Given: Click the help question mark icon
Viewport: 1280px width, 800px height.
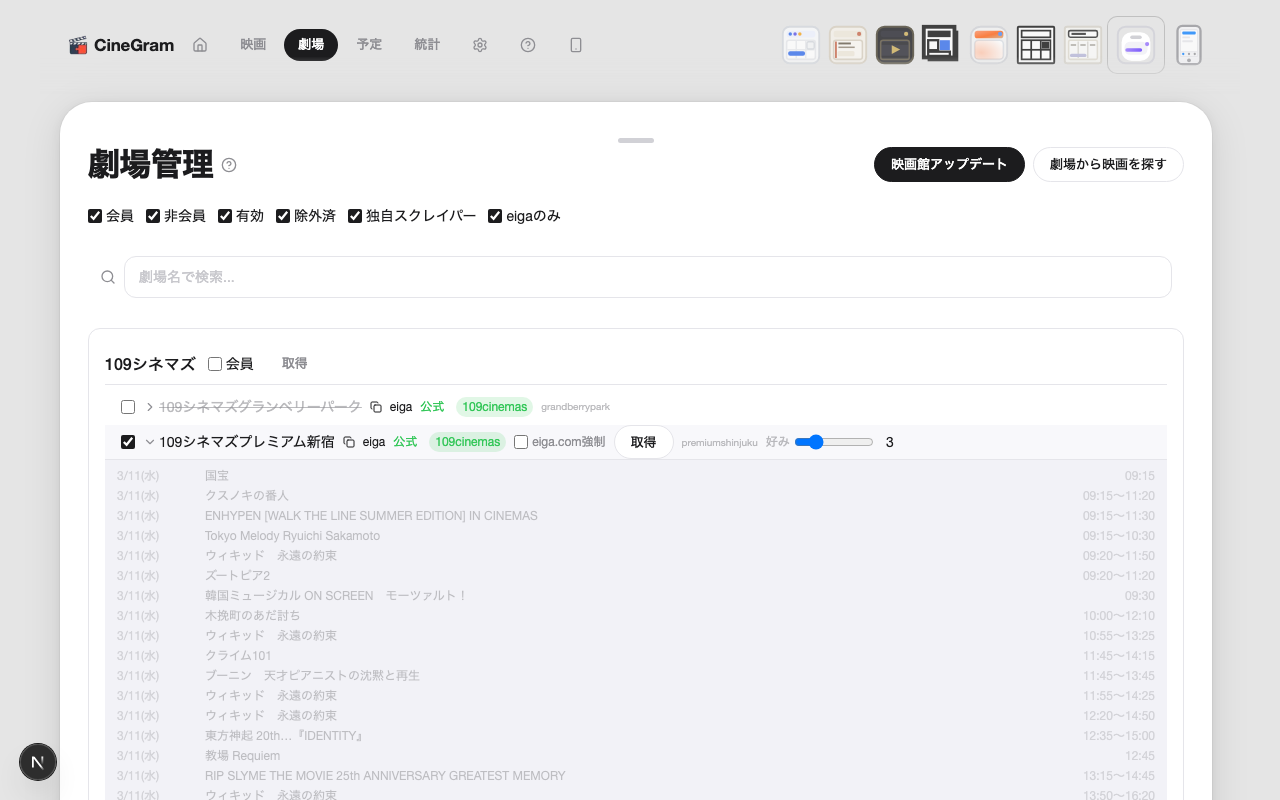Looking at the screenshot, I should (x=528, y=45).
